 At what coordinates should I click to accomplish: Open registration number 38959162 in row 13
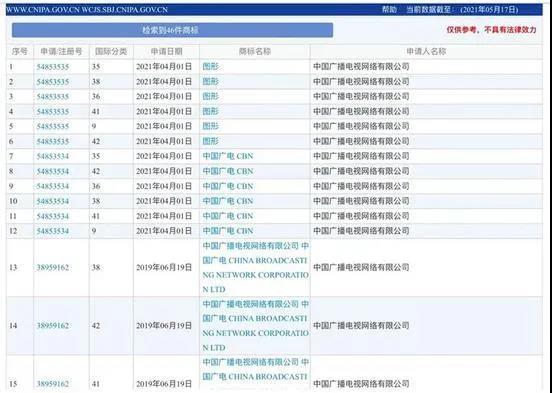(x=53, y=268)
